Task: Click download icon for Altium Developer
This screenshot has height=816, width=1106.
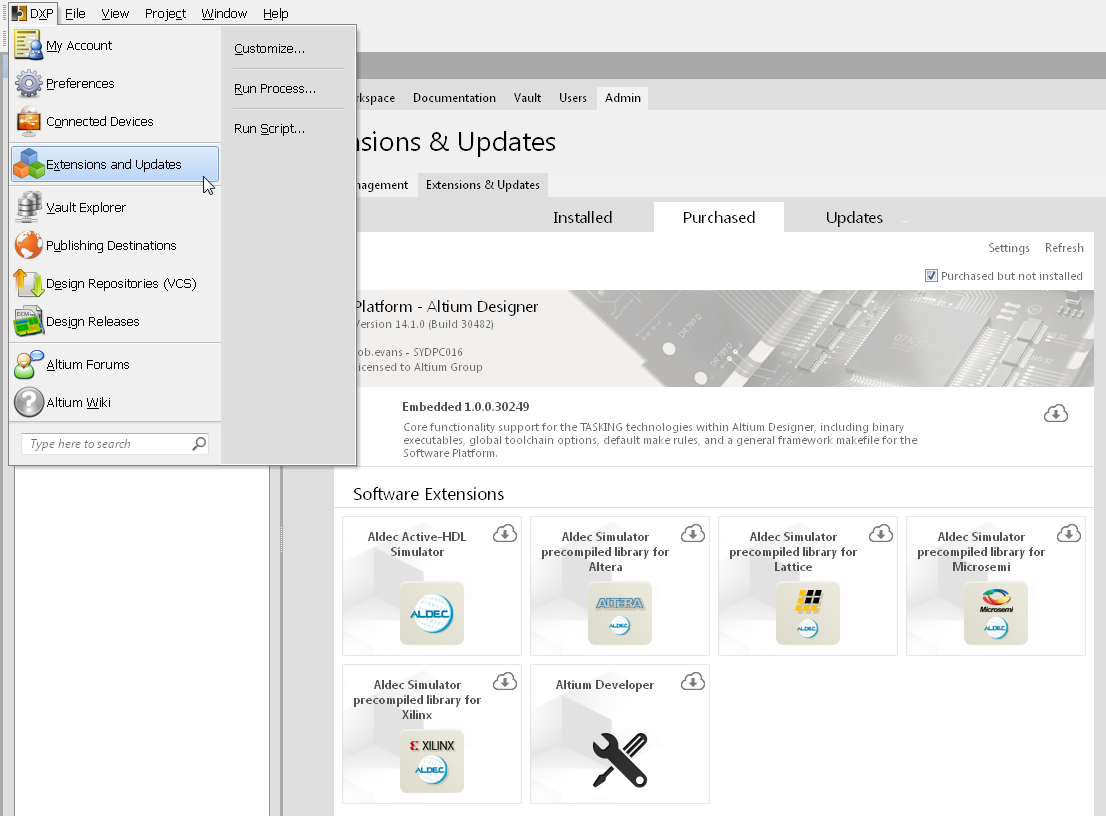Action: [x=693, y=681]
